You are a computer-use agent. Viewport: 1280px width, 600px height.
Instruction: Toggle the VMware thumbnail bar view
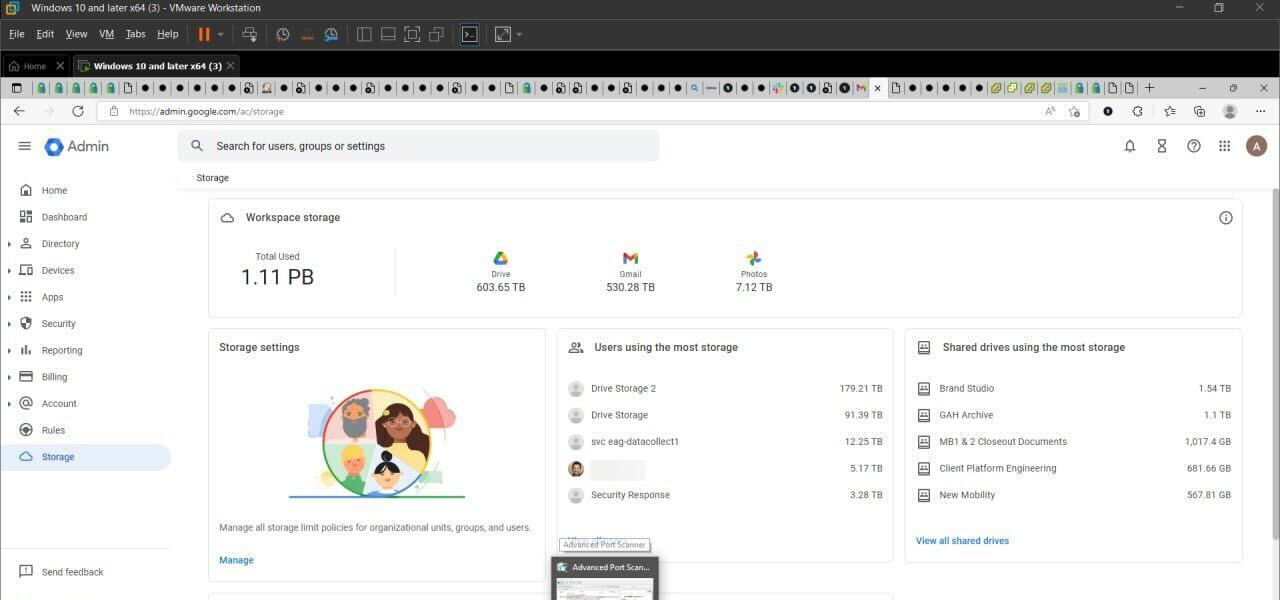click(x=388, y=34)
